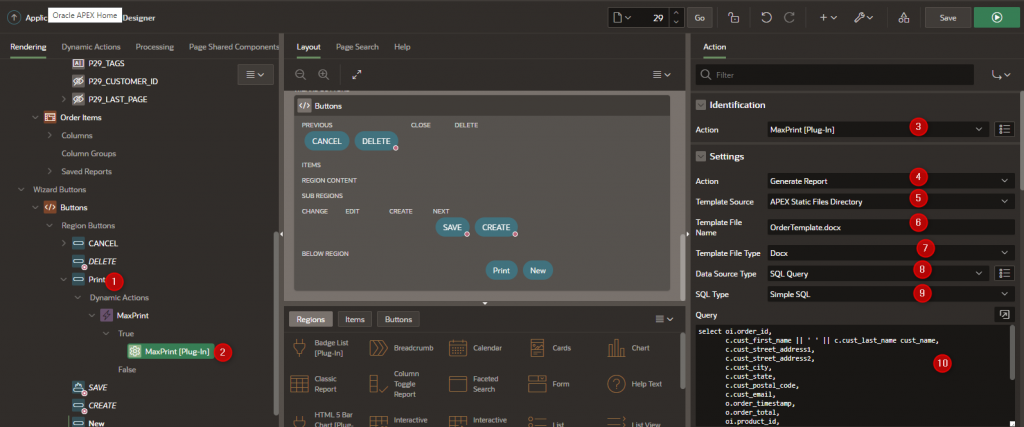
Task: Zoom out the layout view
Action: pos(301,75)
